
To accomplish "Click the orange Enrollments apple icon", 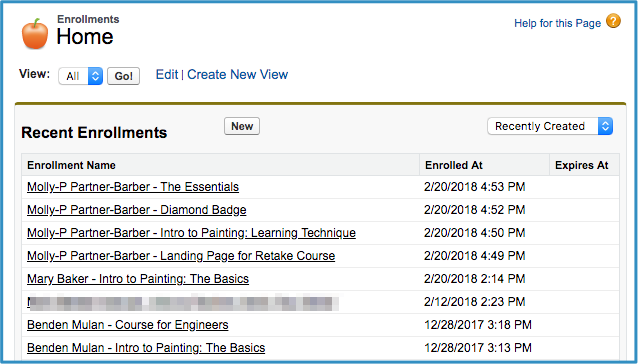I will [35, 34].
